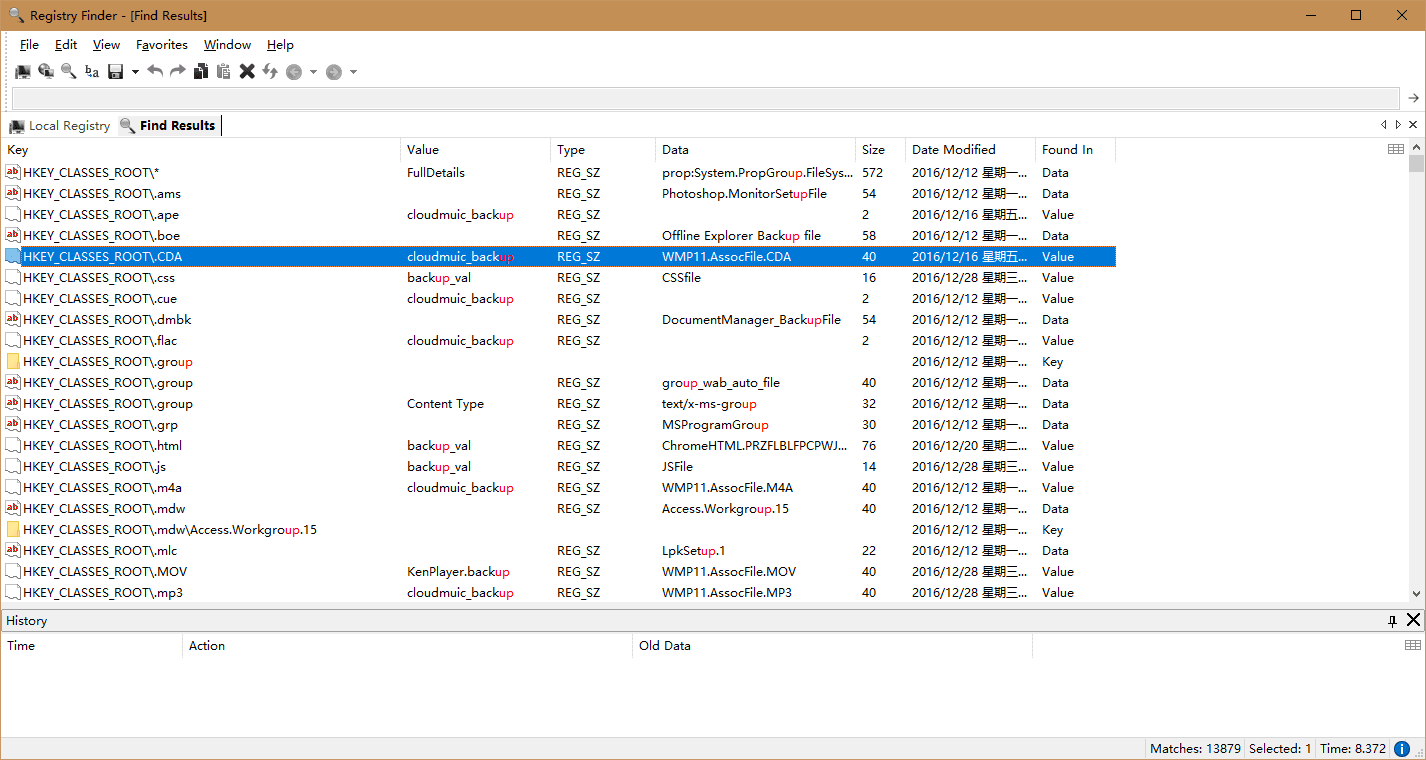The image size is (1426, 760).
Task: Click the Undo toolbar icon
Action: coord(156,71)
